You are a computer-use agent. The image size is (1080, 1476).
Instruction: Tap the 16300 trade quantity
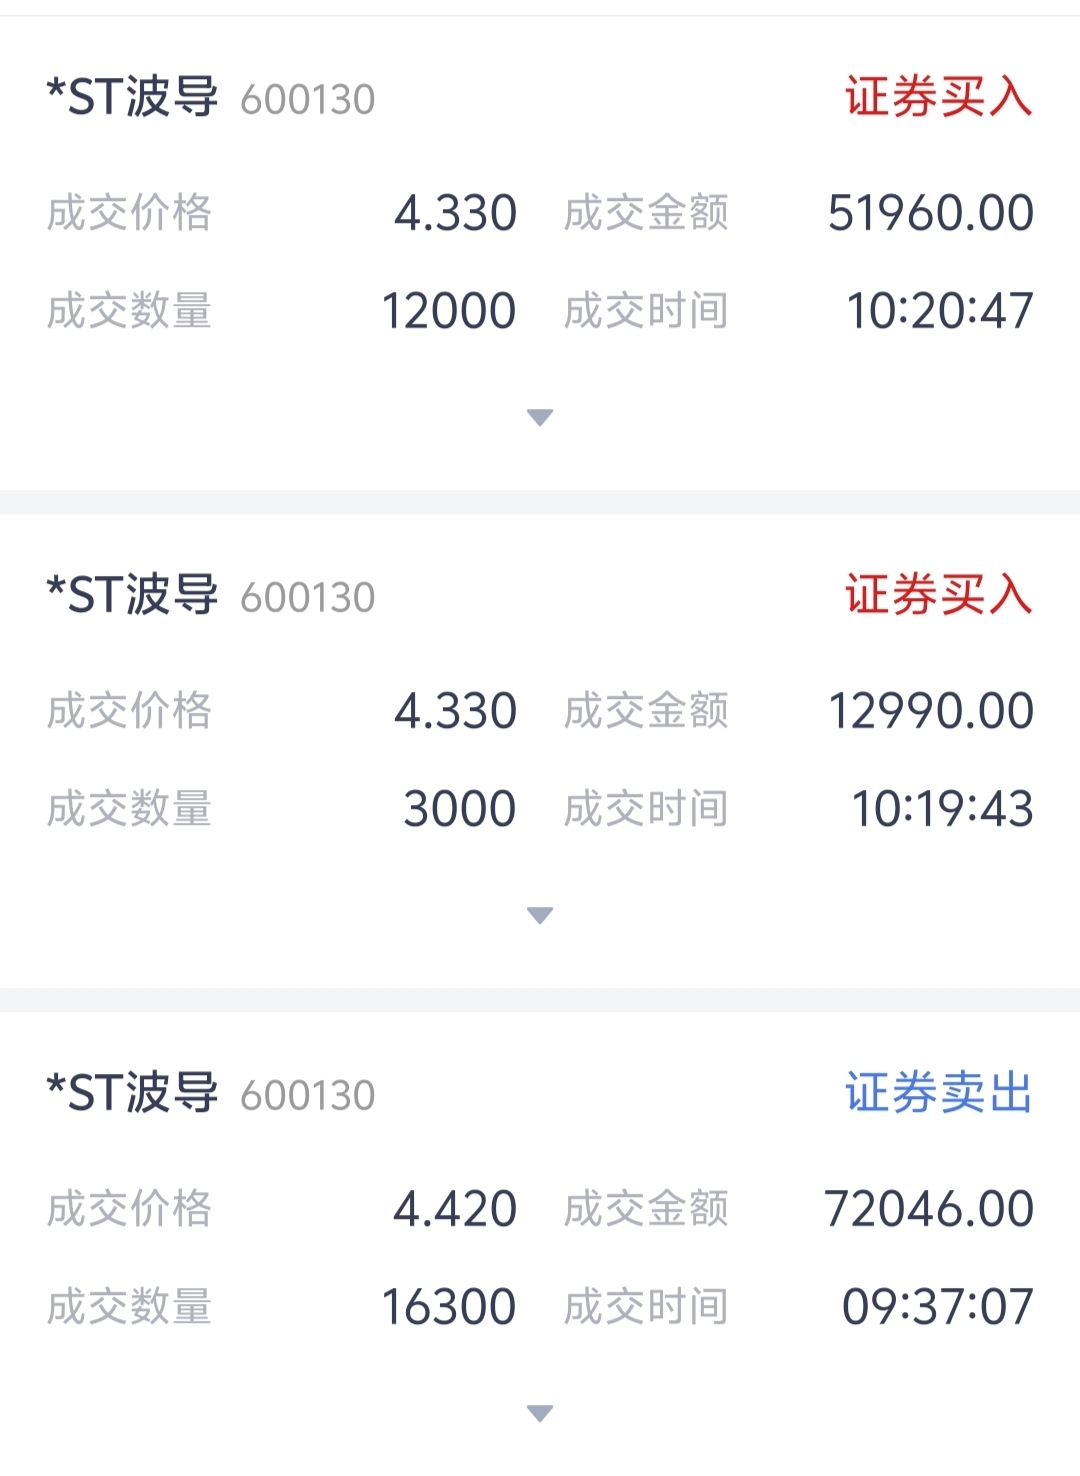(449, 1307)
